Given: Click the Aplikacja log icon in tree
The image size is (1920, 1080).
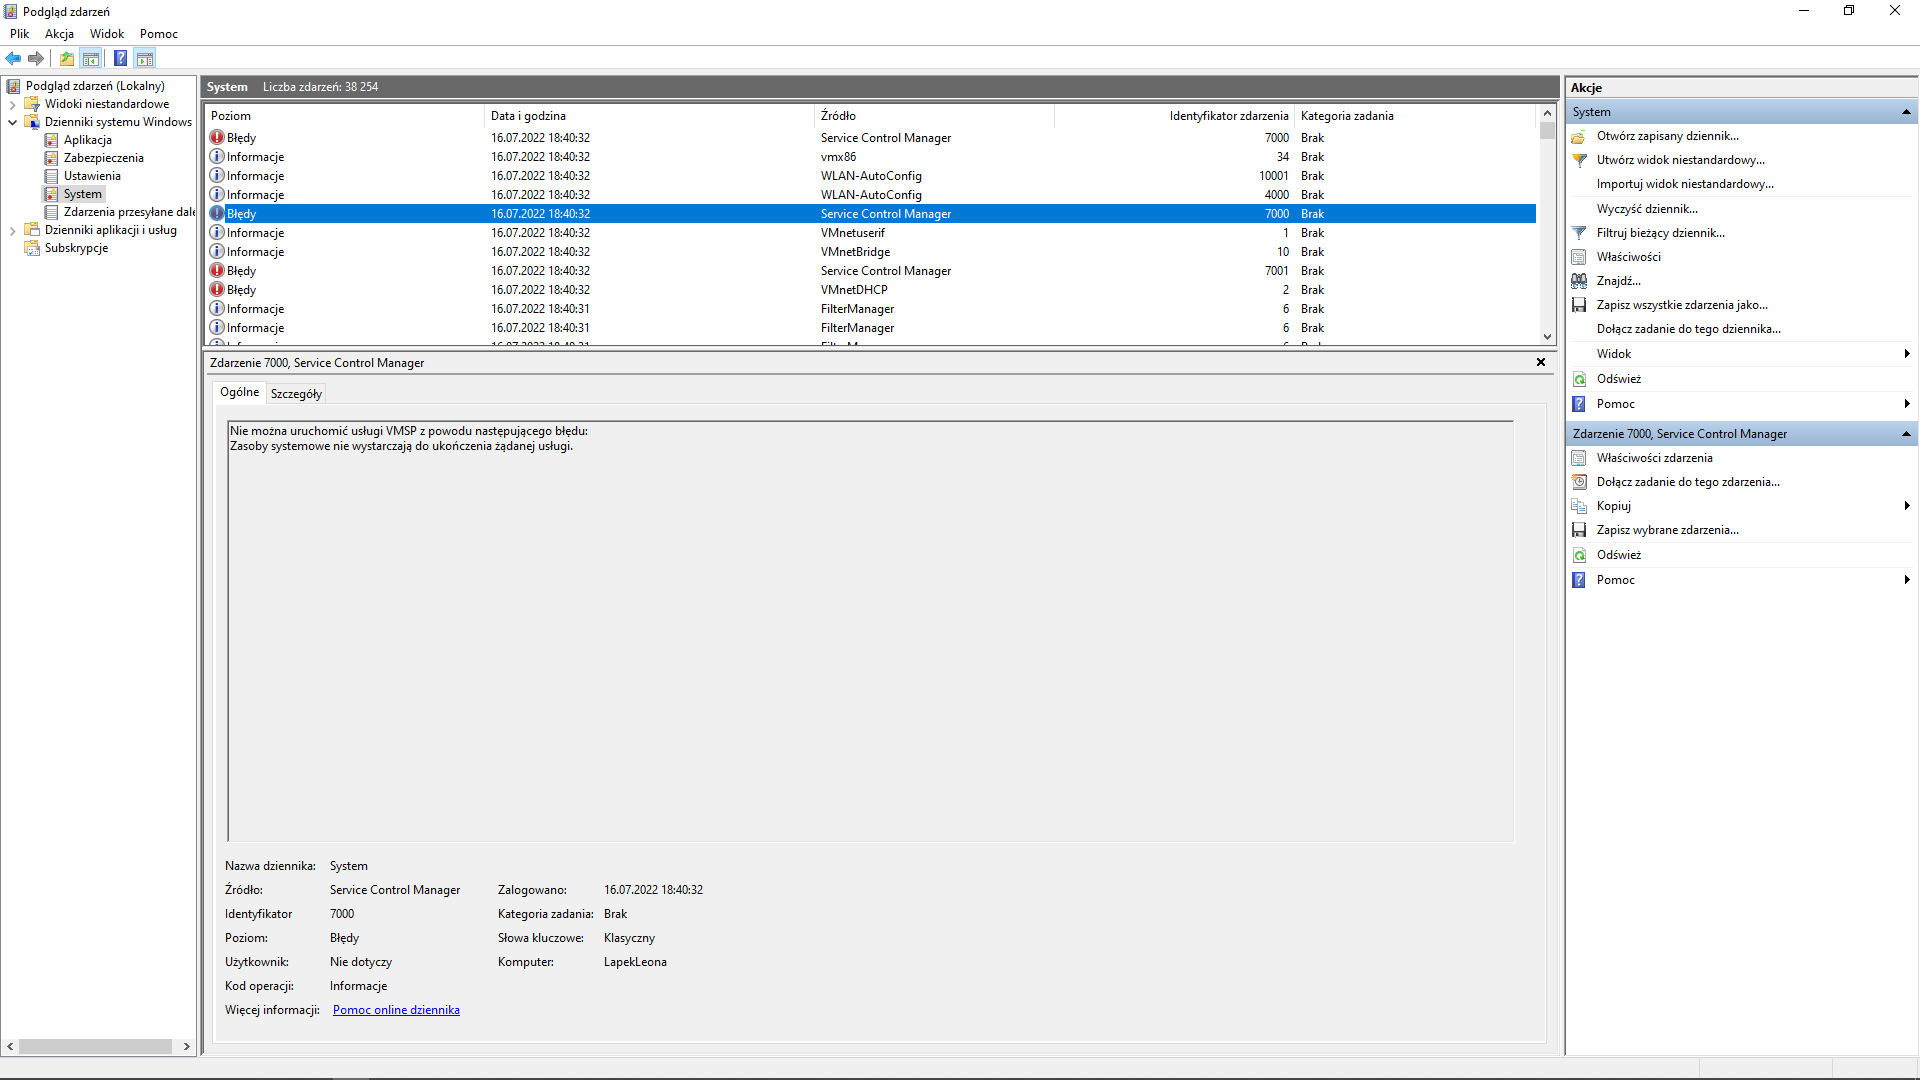Looking at the screenshot, I should 51,140.
